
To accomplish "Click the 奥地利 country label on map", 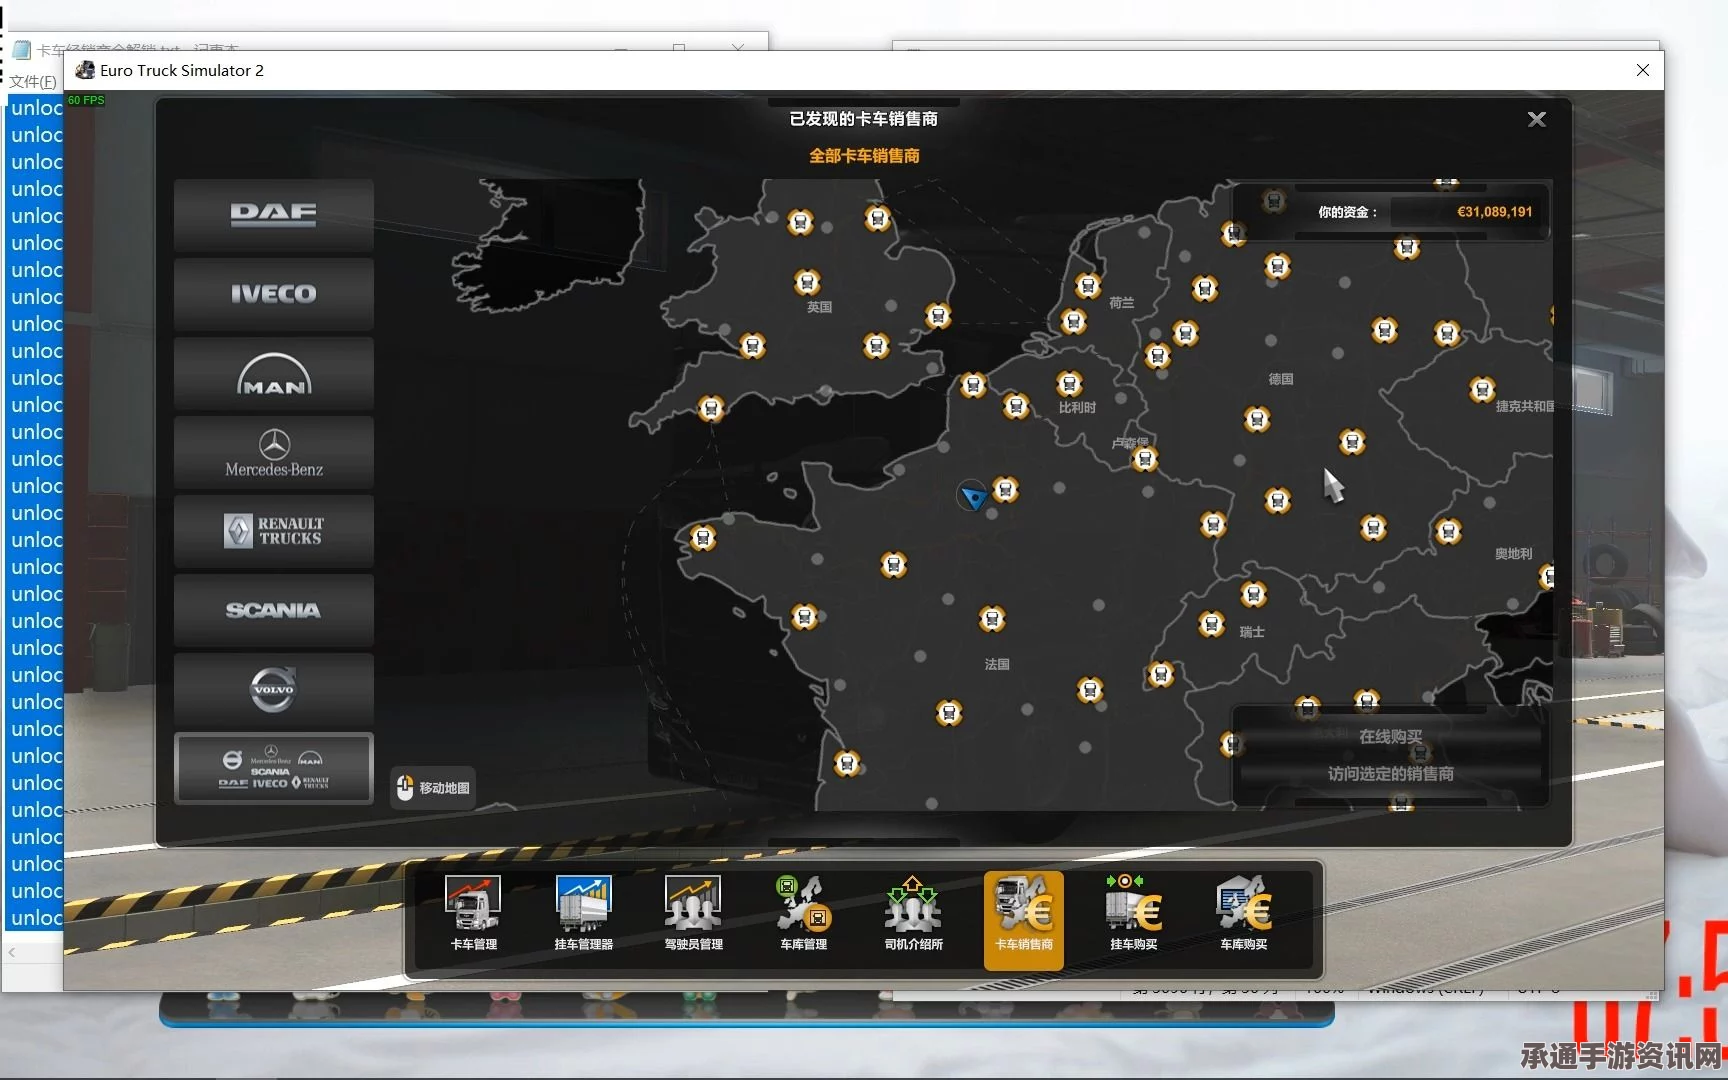I will pyautogui.click(x=1513, y=553).
